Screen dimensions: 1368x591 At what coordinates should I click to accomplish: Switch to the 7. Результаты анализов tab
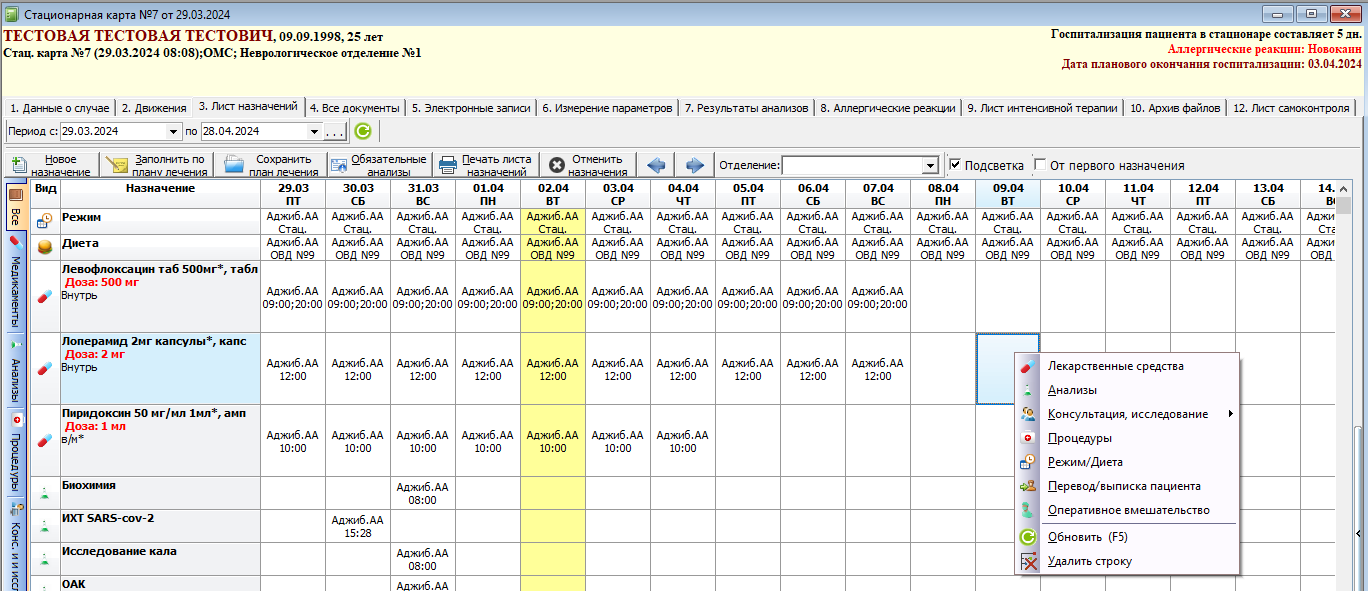point(746,108)
